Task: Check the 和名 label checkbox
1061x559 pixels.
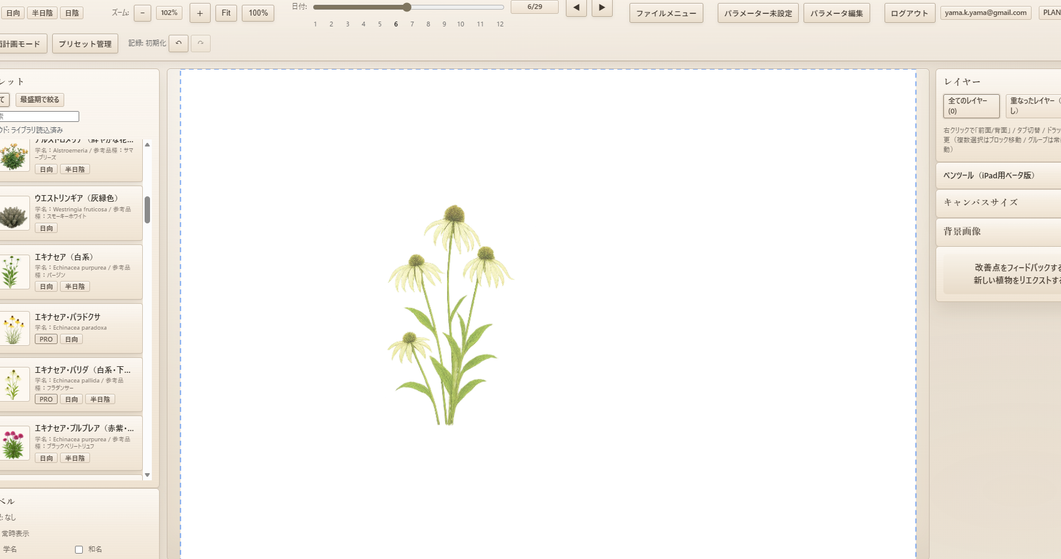Action: 78,550
